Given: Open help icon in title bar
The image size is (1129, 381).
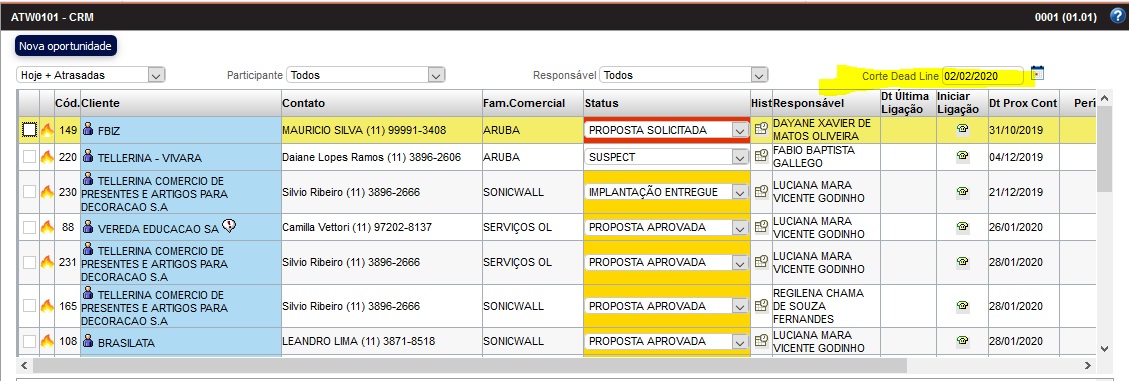Looking at the screenshot, I should pos(1117,15).
